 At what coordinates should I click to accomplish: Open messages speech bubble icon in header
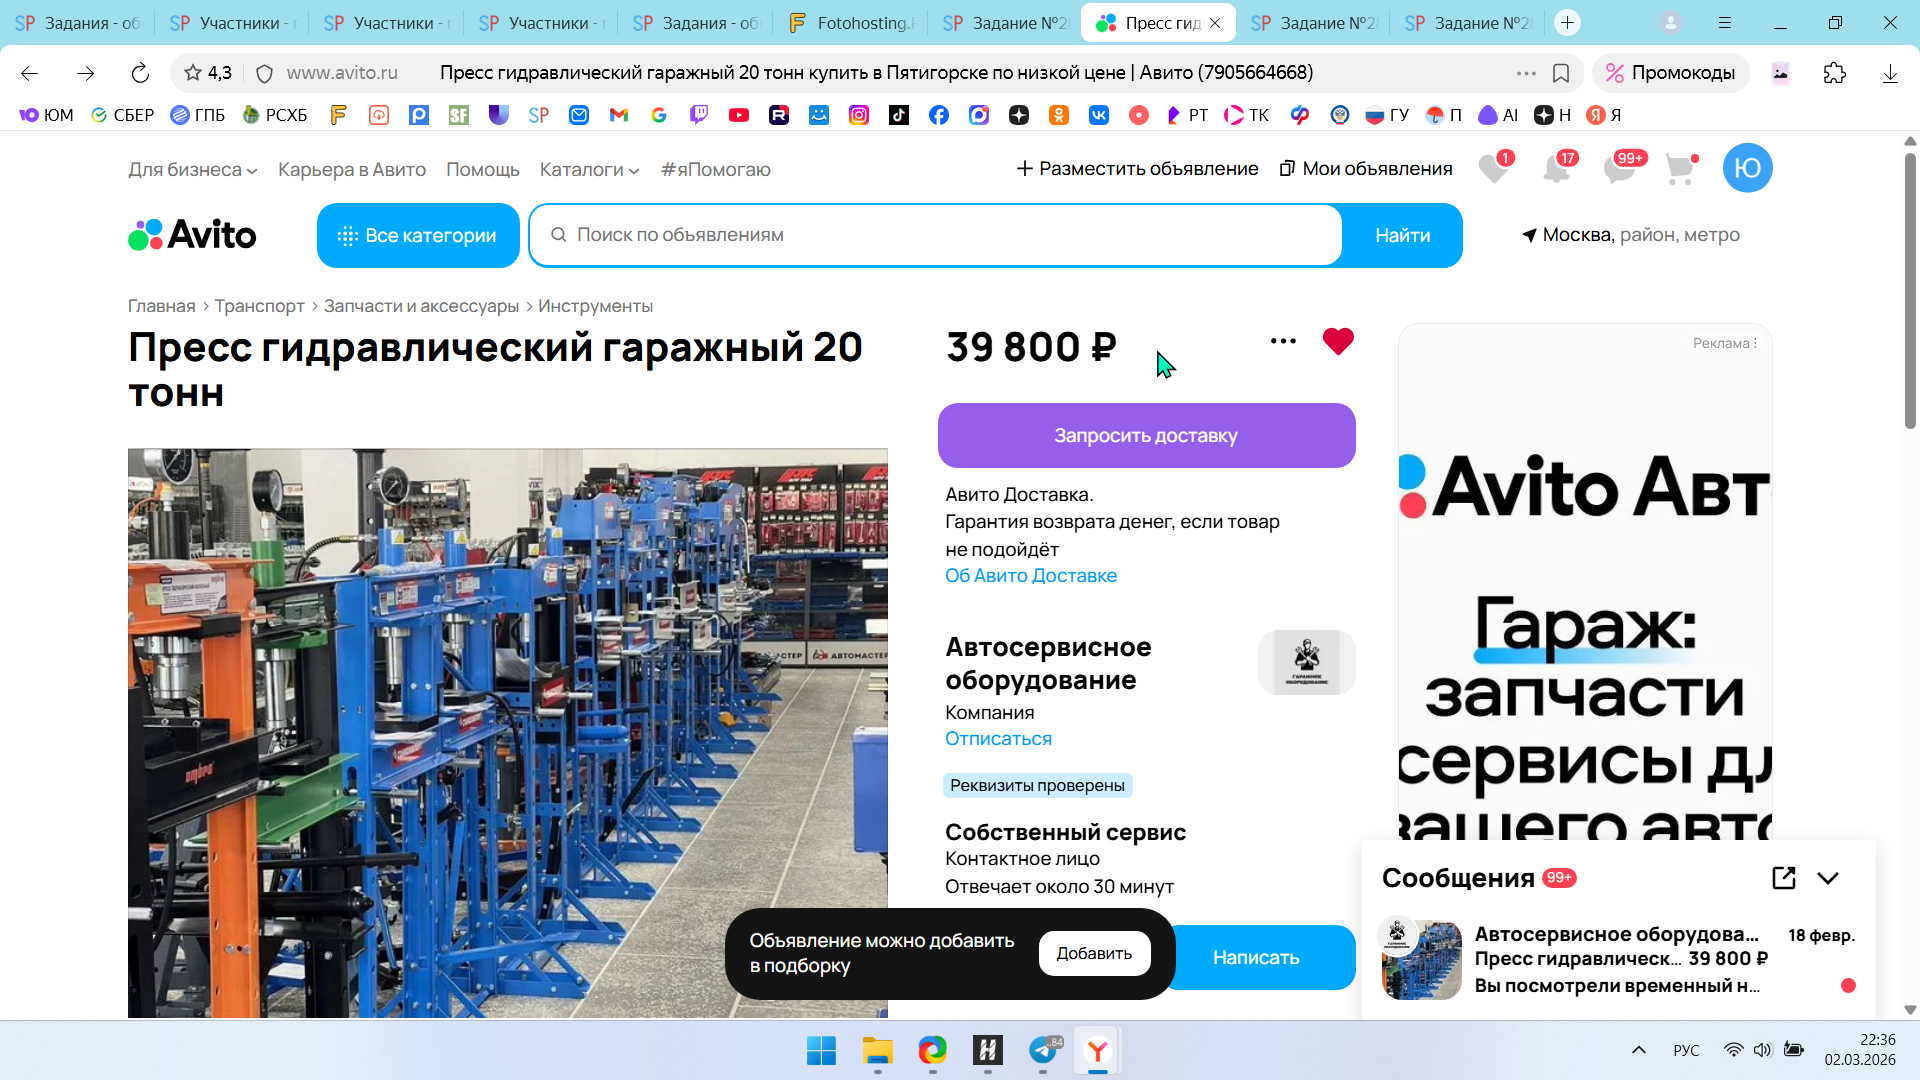click(1619, 169)
